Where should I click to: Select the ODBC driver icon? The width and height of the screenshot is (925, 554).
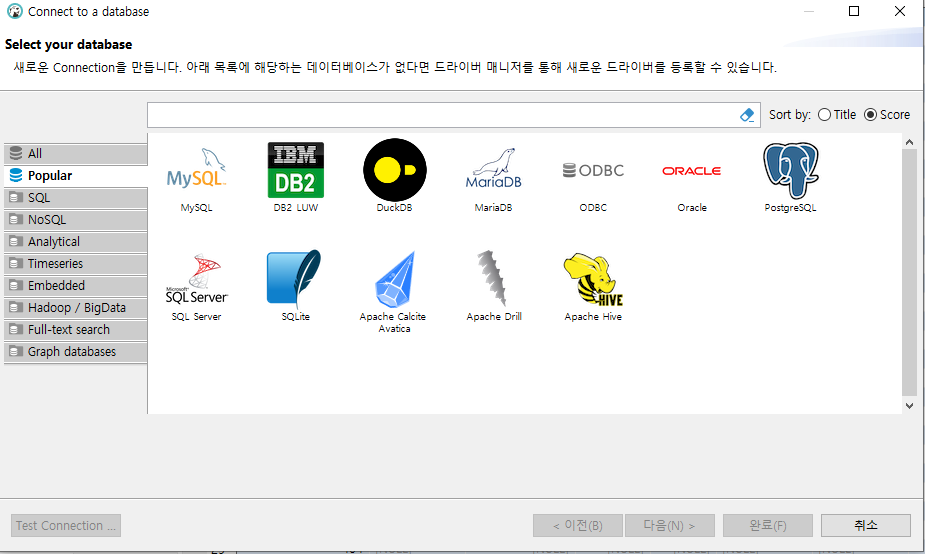pos(593,171)
